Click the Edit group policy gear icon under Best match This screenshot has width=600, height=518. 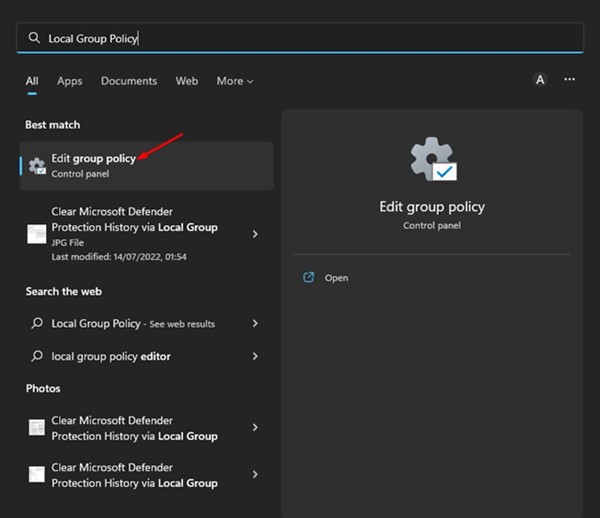37,166
